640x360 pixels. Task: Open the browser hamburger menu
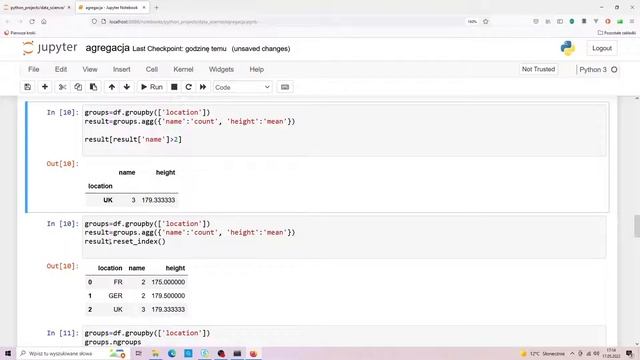632,21
